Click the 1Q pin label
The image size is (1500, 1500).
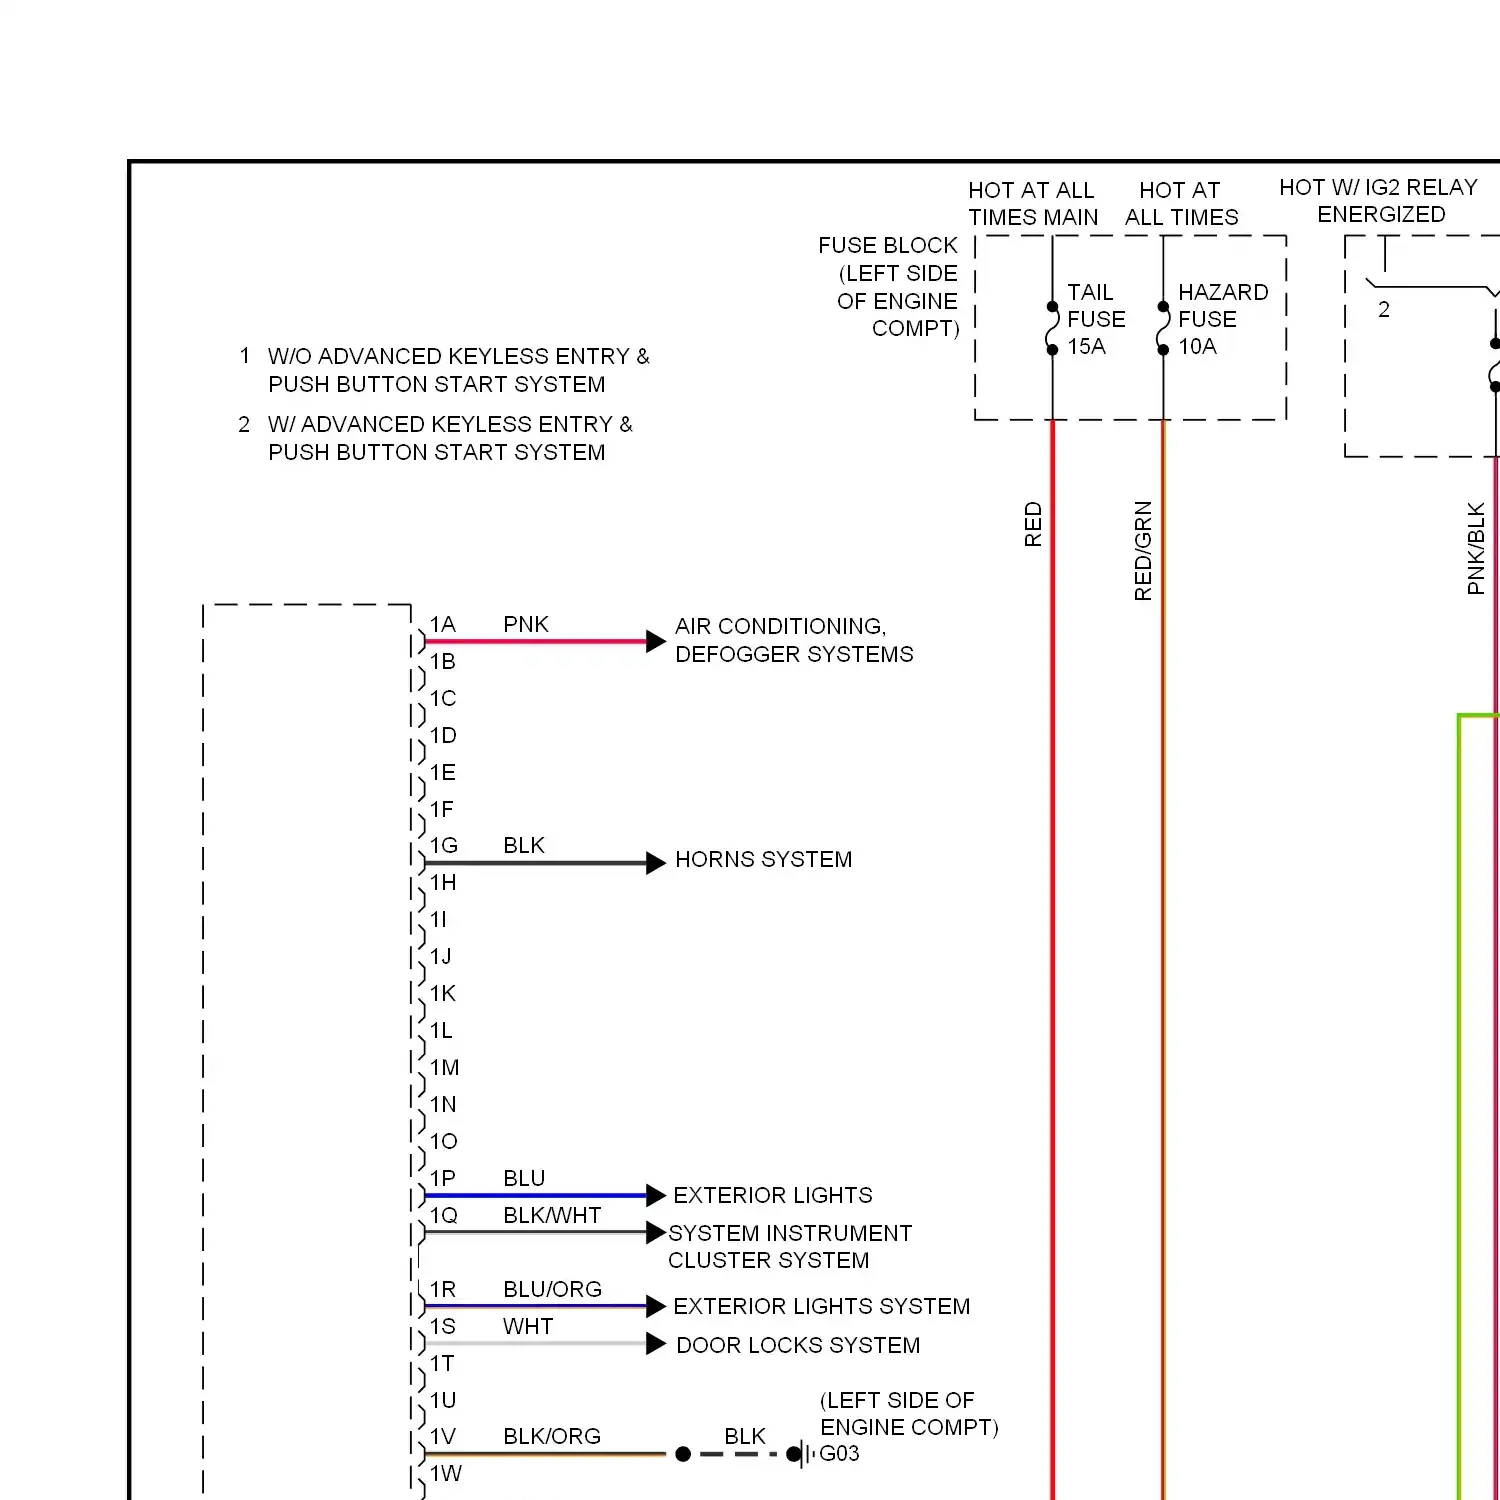pos(443,1216)
